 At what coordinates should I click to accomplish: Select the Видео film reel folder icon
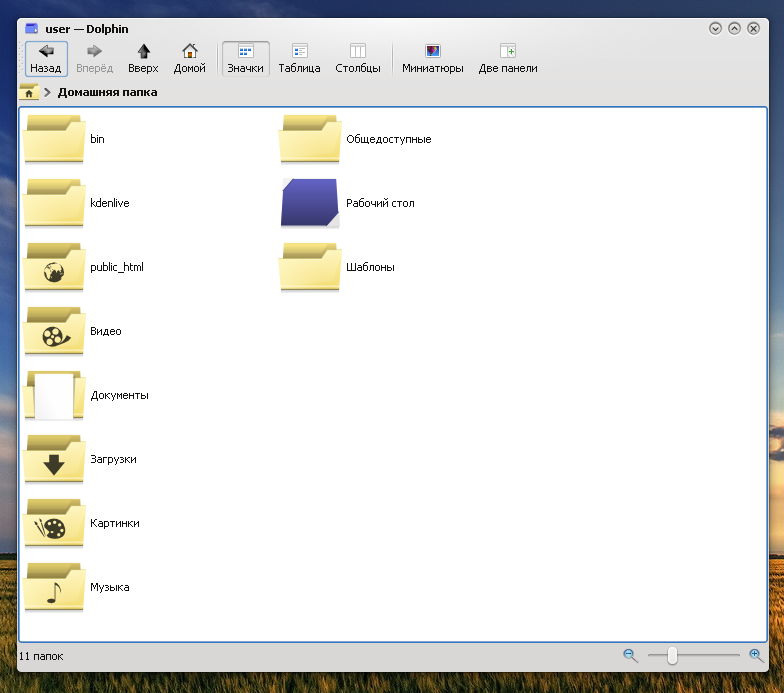[54, 331]
